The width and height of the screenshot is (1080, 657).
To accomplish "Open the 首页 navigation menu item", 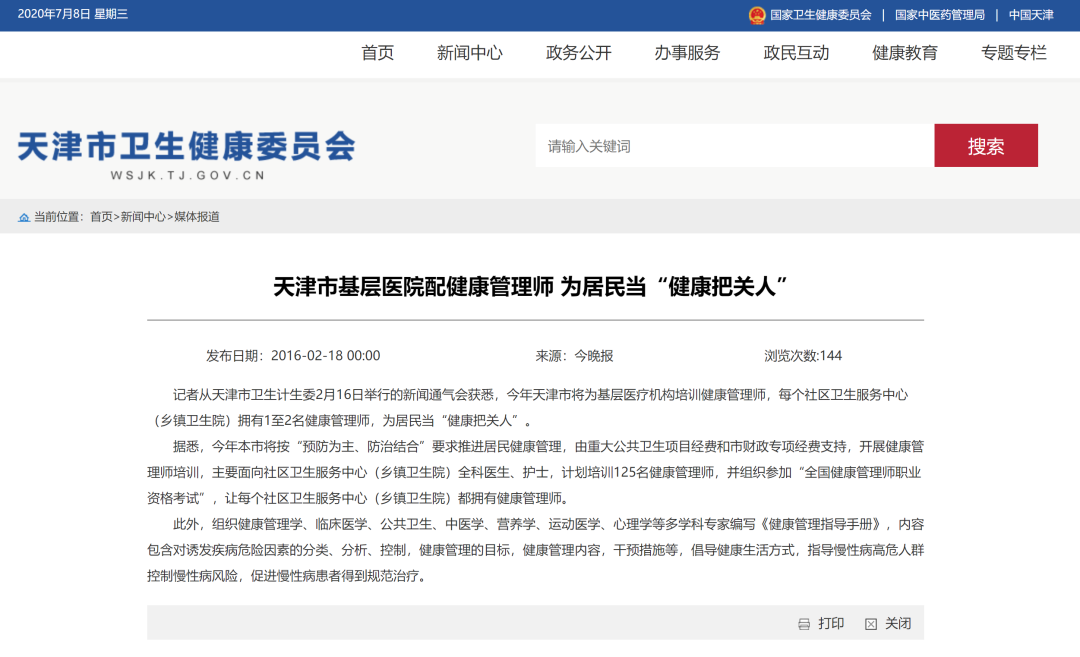I will point(377,53).
